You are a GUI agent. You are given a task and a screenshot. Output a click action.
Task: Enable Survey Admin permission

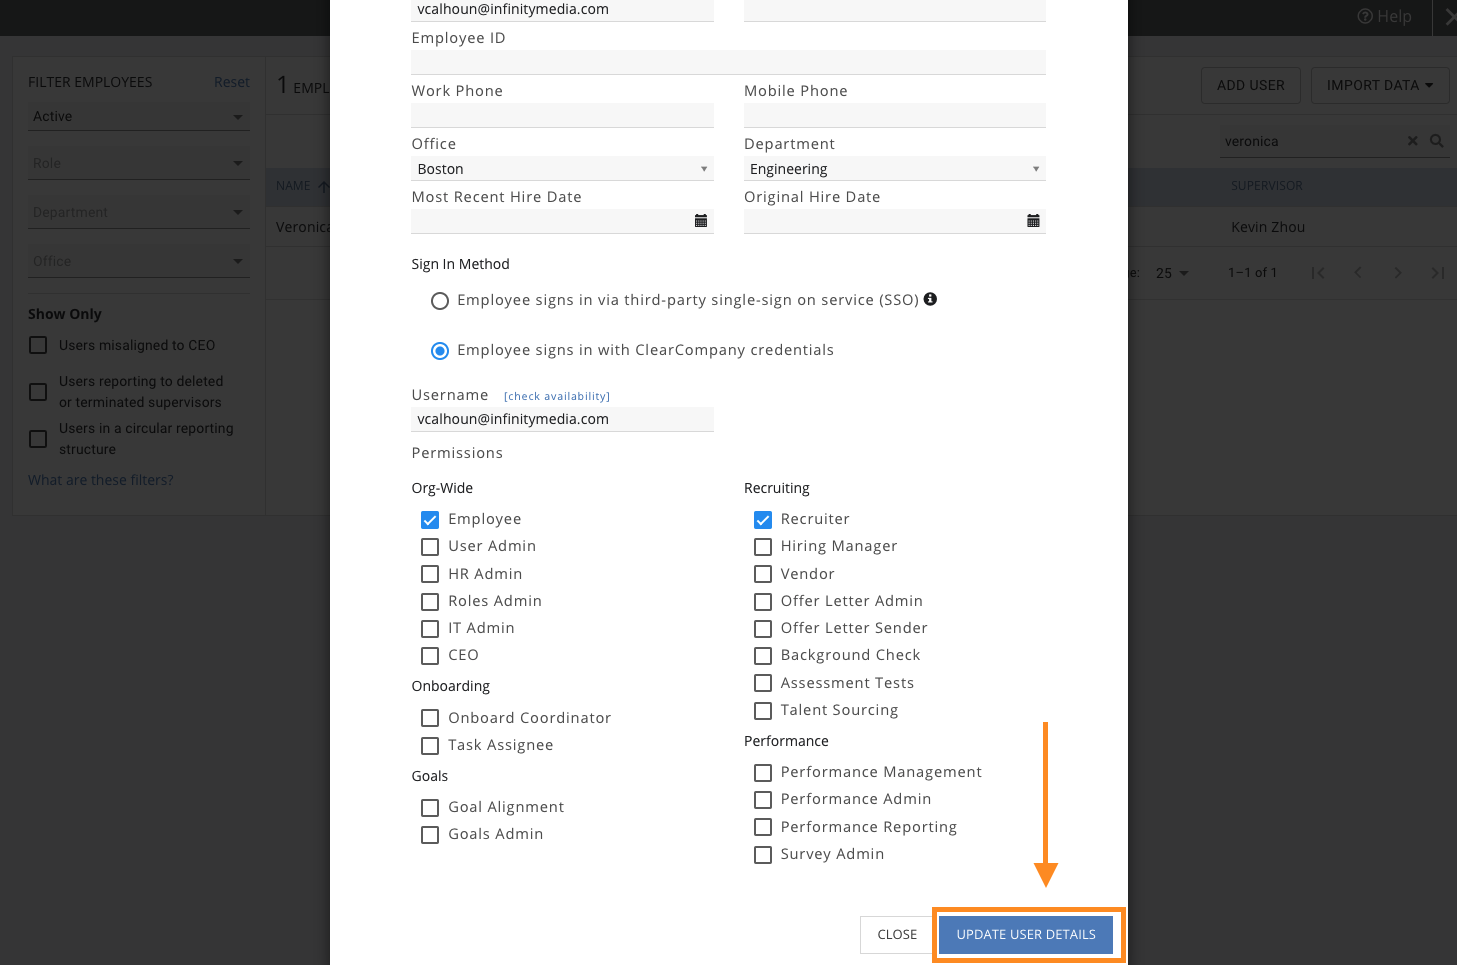pyautogui.click(x=763, y=855)
